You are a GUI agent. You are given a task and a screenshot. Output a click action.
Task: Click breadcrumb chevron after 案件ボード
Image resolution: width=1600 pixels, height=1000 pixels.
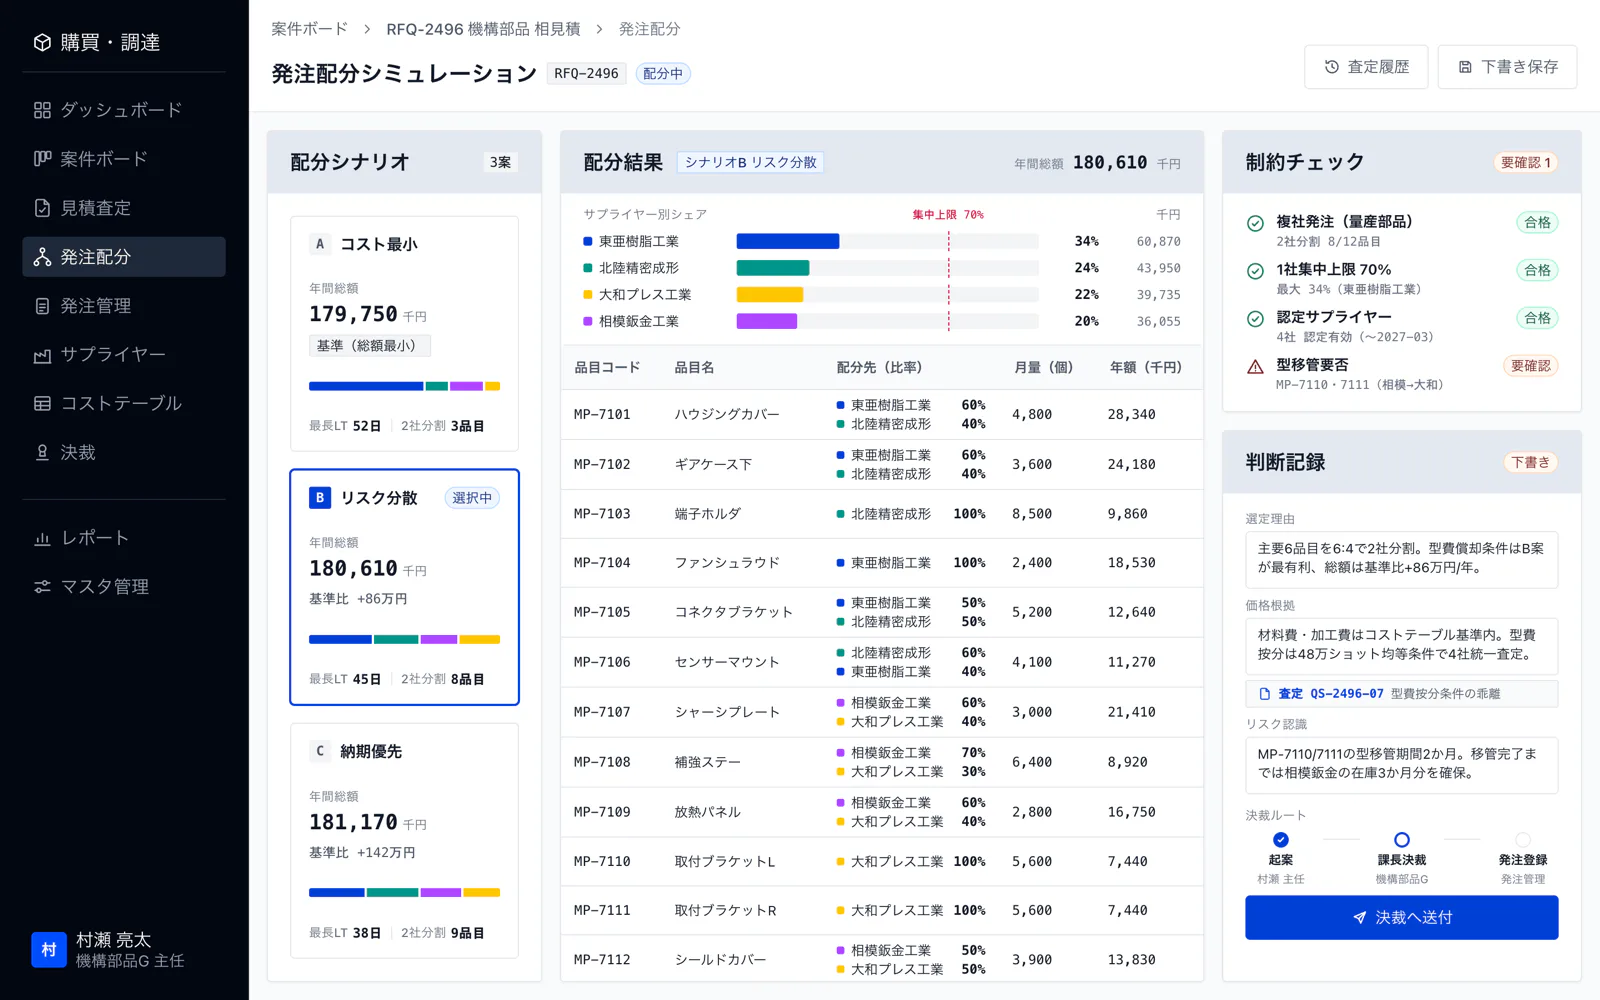coord(367,29)
